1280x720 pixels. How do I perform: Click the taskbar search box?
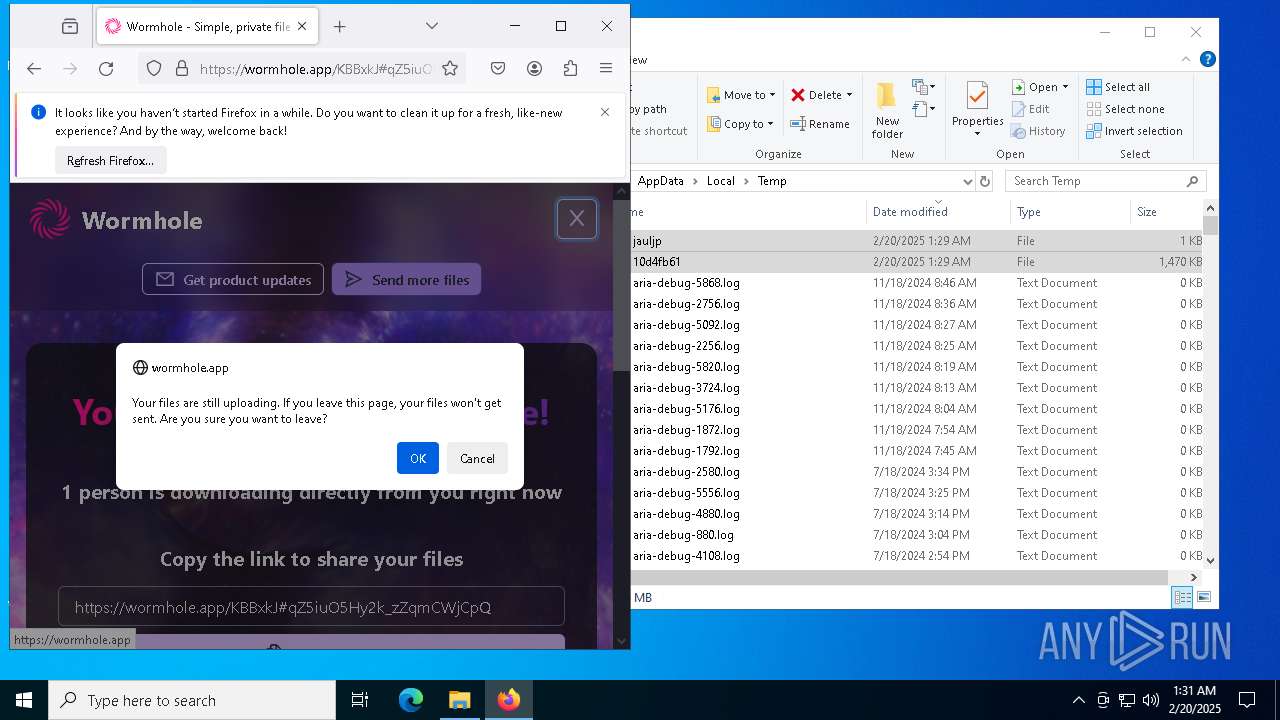point(192,700)
